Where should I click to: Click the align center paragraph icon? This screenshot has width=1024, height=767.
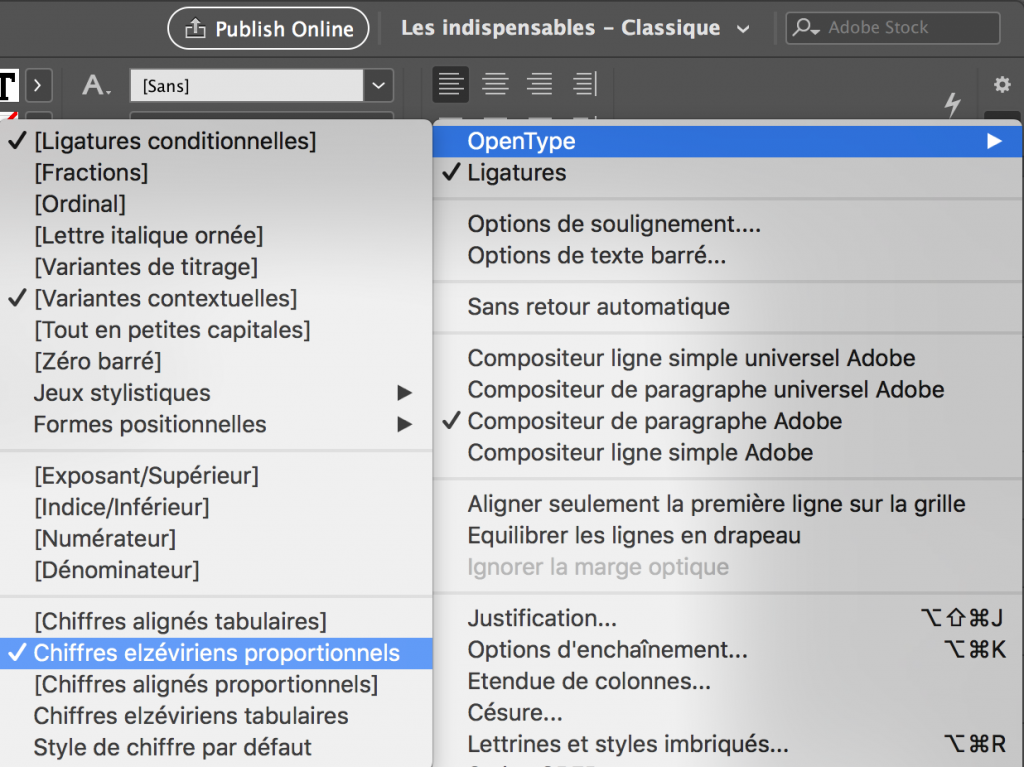[x=495, y=84]
